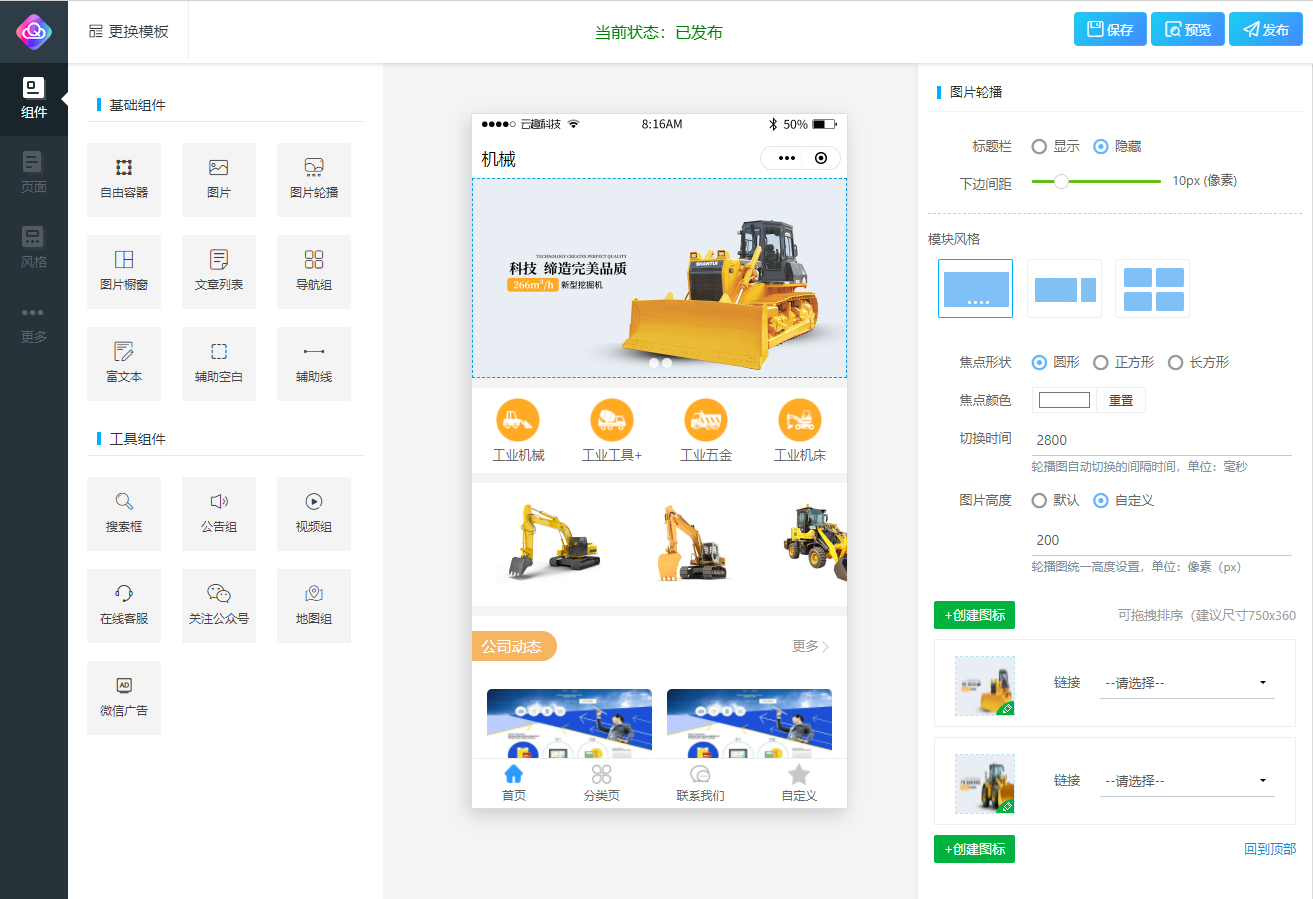Expand 更多 in company news section

click(x=810, y=647)
